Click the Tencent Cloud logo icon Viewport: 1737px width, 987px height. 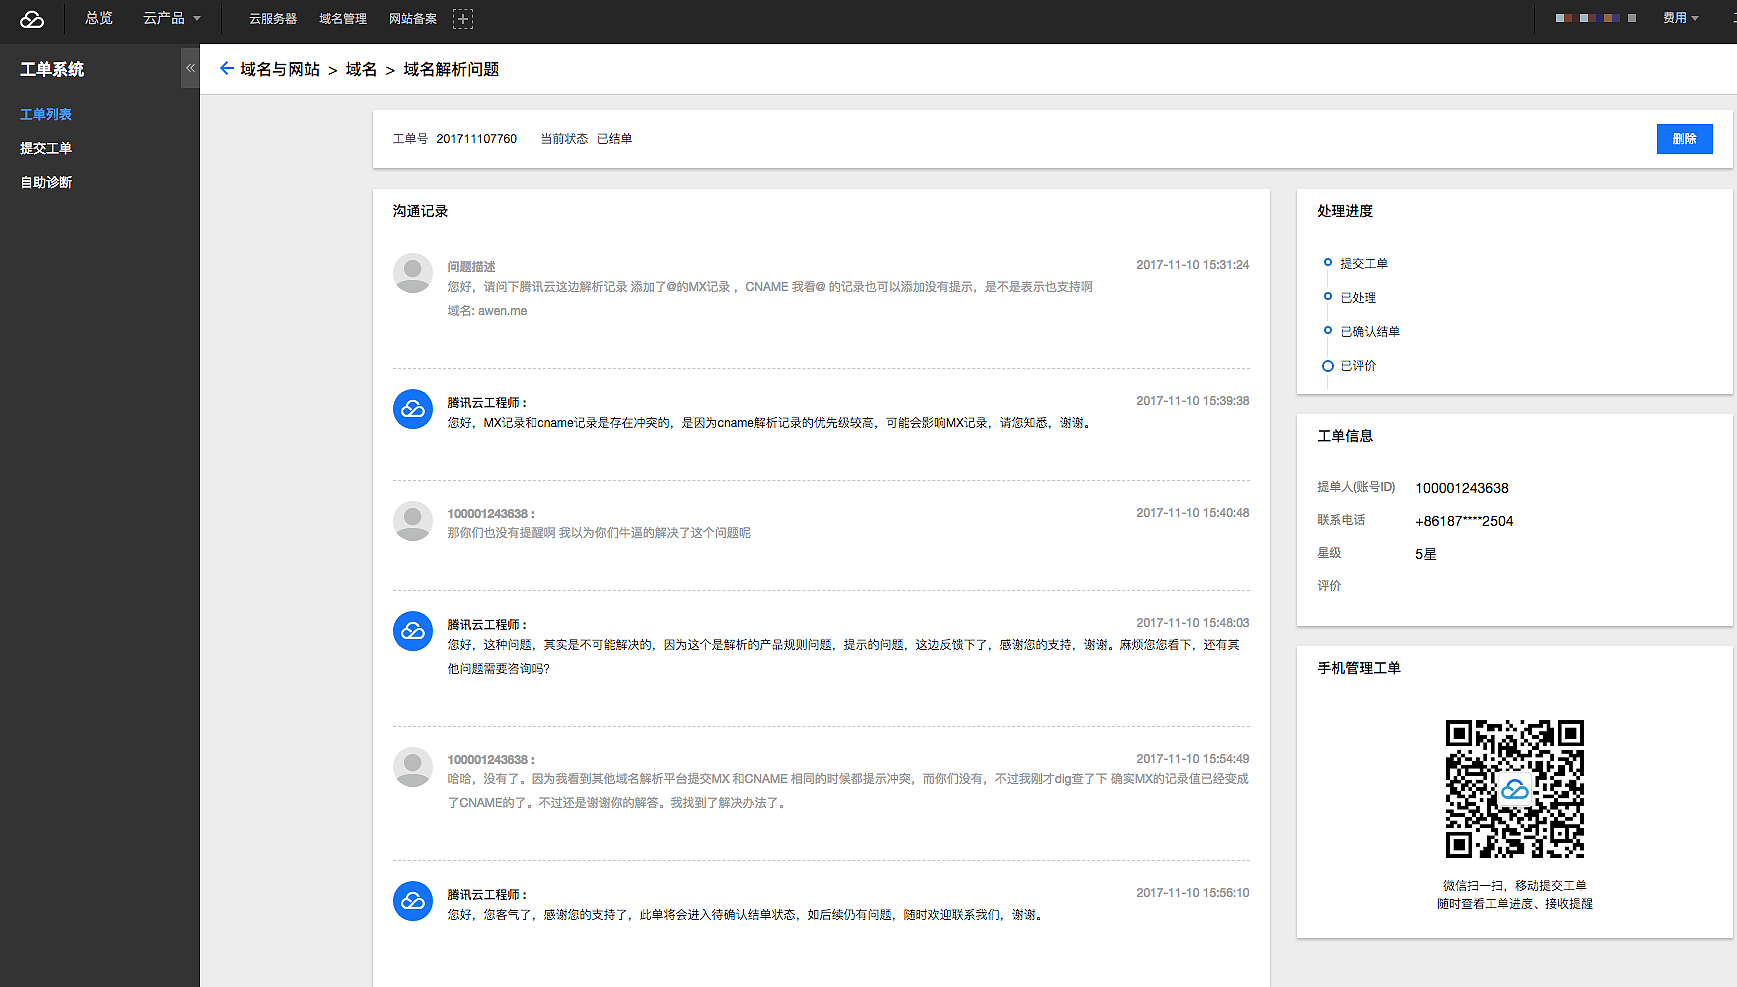[32, 19]
